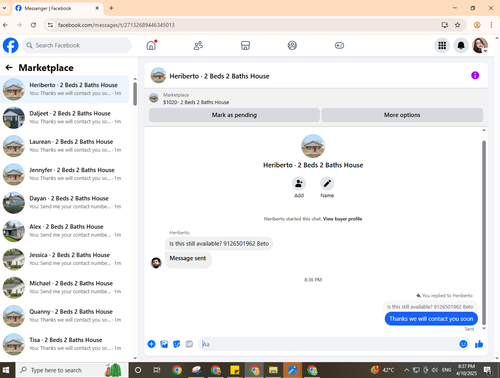Click the conversation list scrollbar
Viewport: 500px width, 378px height.
[x=135, y=94]
